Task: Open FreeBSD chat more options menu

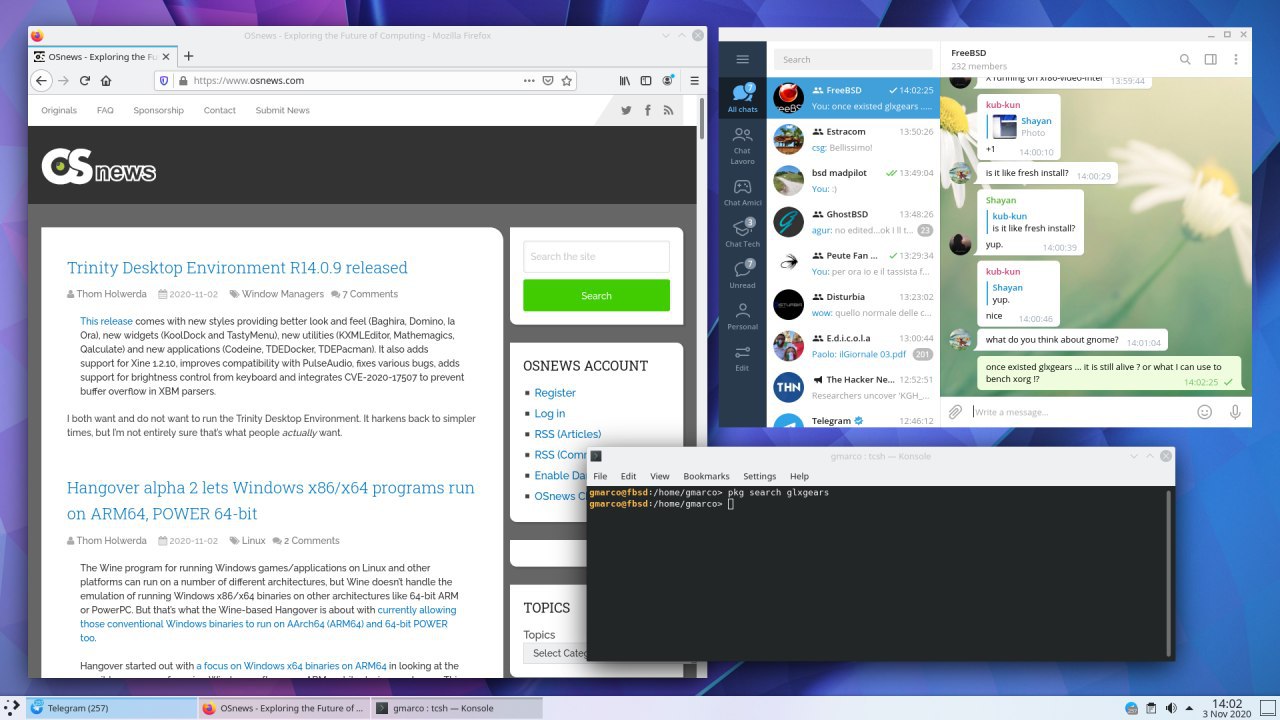Action: 1236,60
